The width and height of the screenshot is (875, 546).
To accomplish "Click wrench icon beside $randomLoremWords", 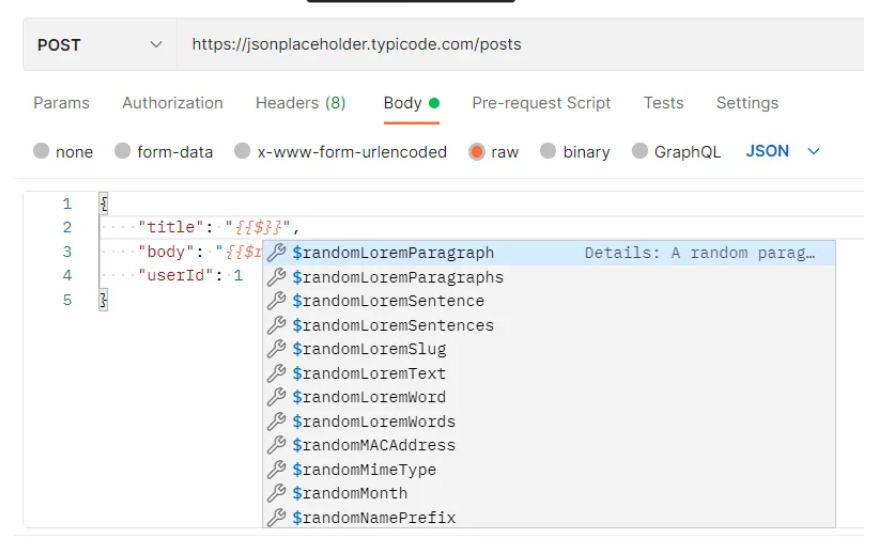I will tap(276, 421).
